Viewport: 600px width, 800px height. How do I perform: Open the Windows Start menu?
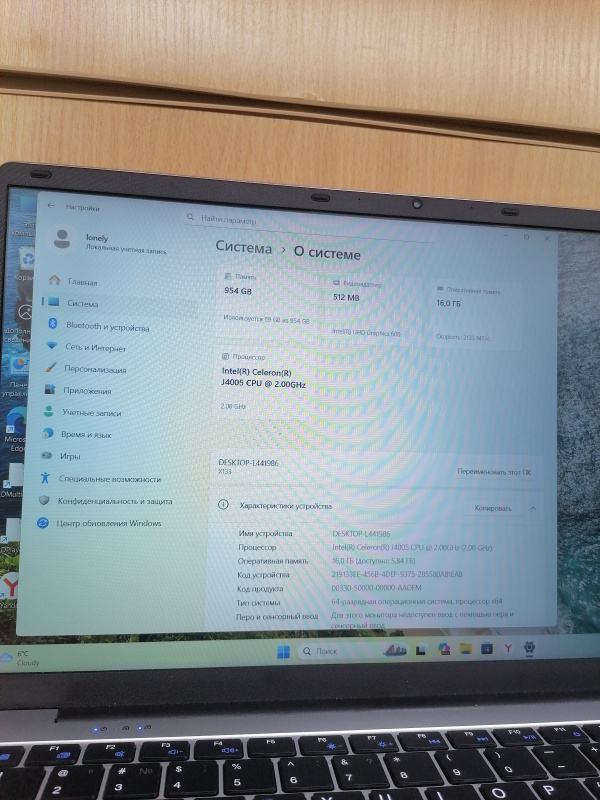(283, 652)
